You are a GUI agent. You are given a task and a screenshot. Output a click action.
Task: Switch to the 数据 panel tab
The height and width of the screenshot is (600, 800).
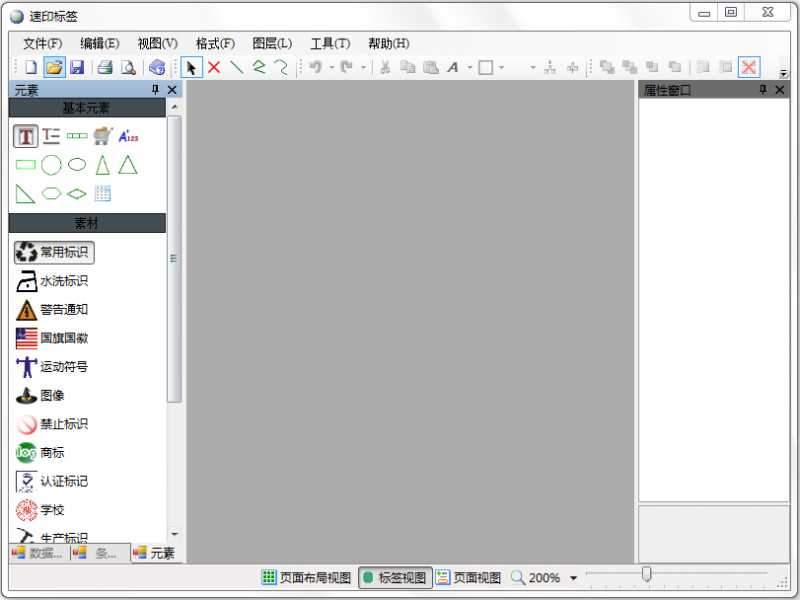click(x=38, y=553)
